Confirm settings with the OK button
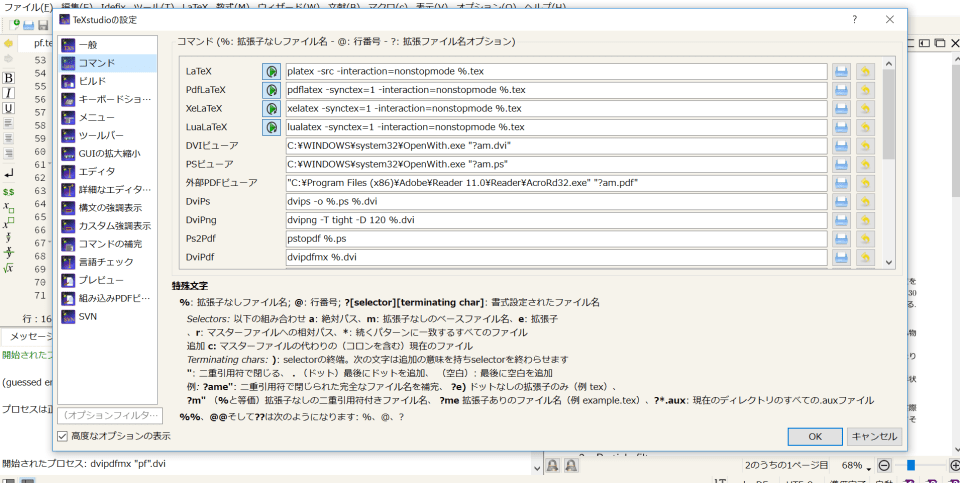Viewport: 960px width, 483px height. coord(815,436)
